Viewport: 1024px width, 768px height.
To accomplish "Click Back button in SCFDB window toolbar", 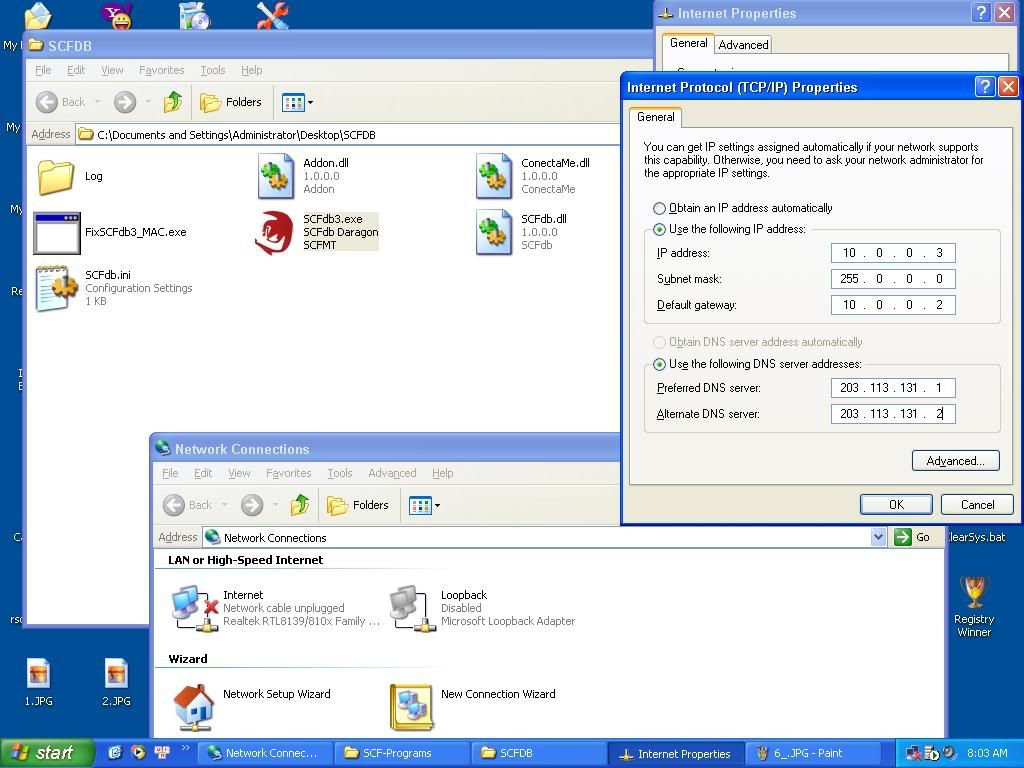I will 61,102.
